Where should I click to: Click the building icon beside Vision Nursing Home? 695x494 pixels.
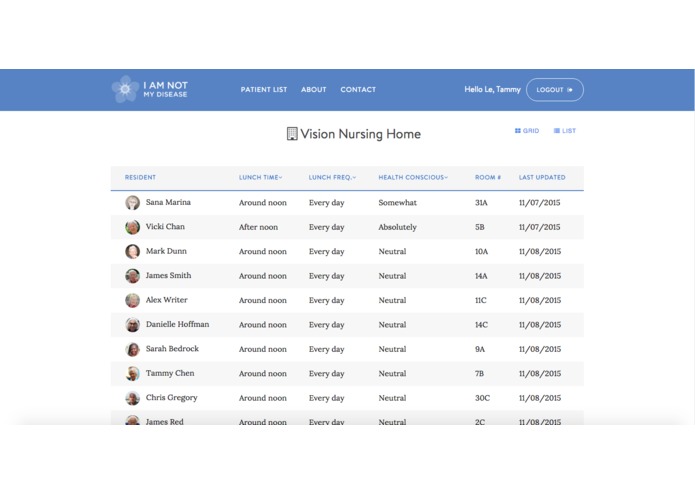coord(292,134)
